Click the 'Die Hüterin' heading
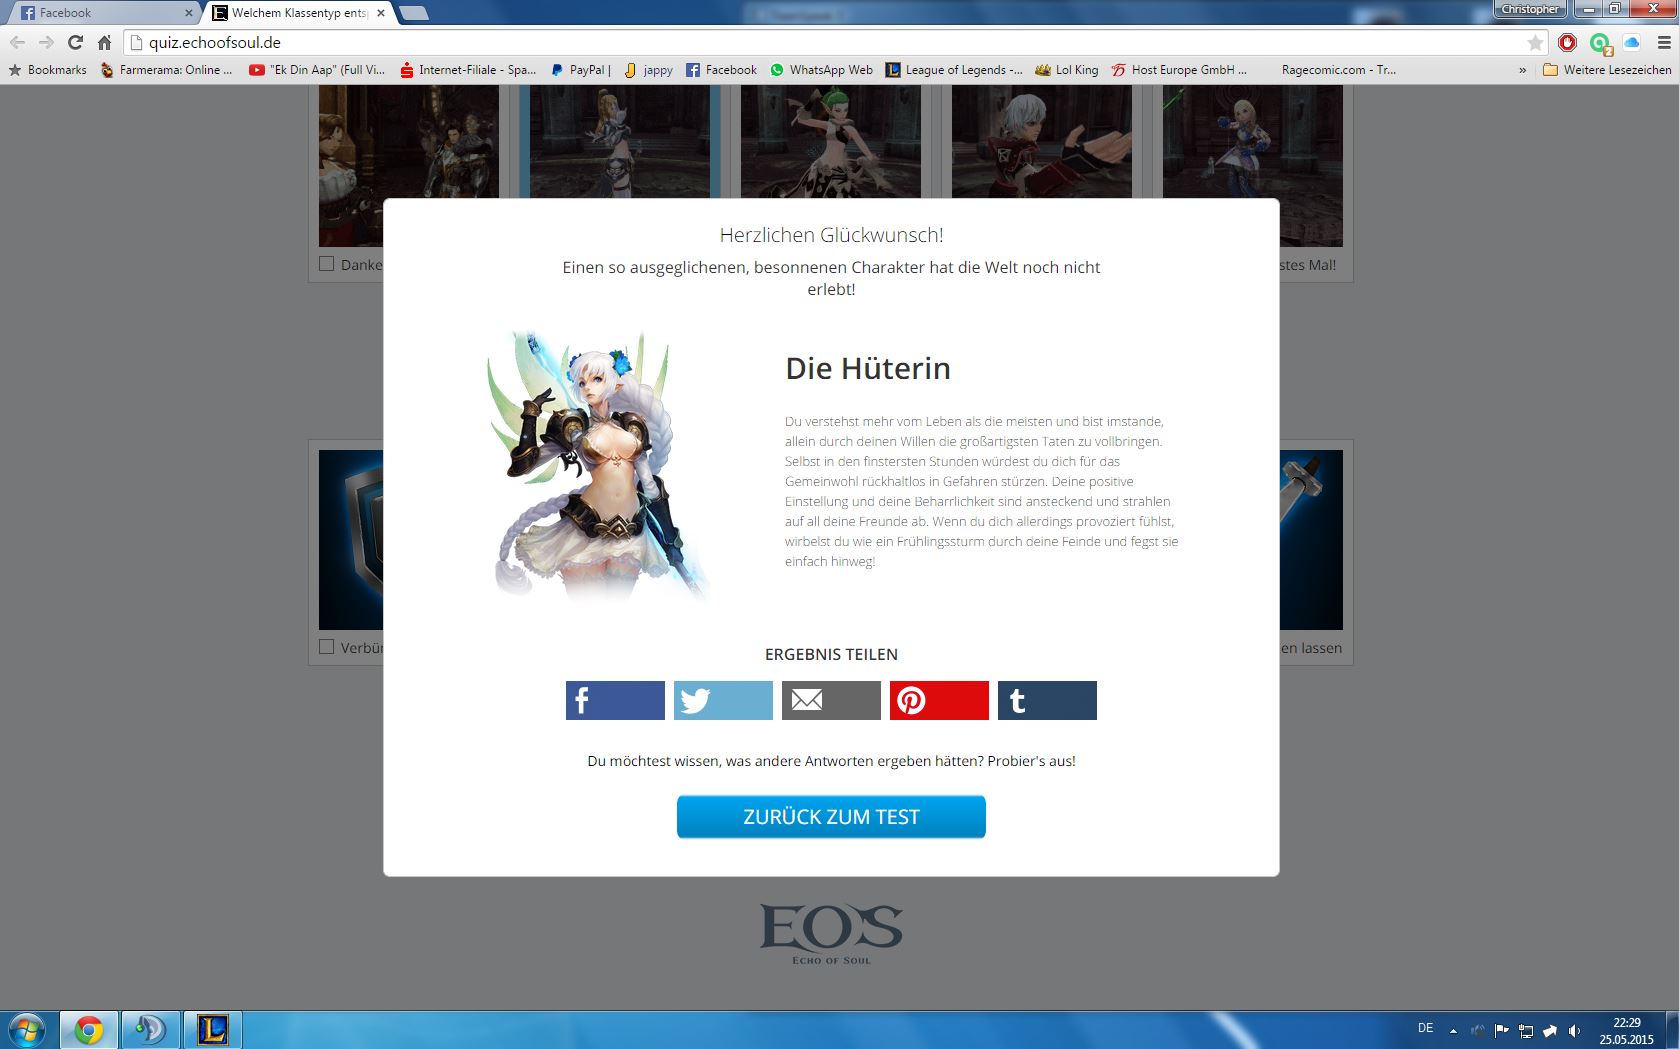The image size is (1679, 1049). click(868, 369)
